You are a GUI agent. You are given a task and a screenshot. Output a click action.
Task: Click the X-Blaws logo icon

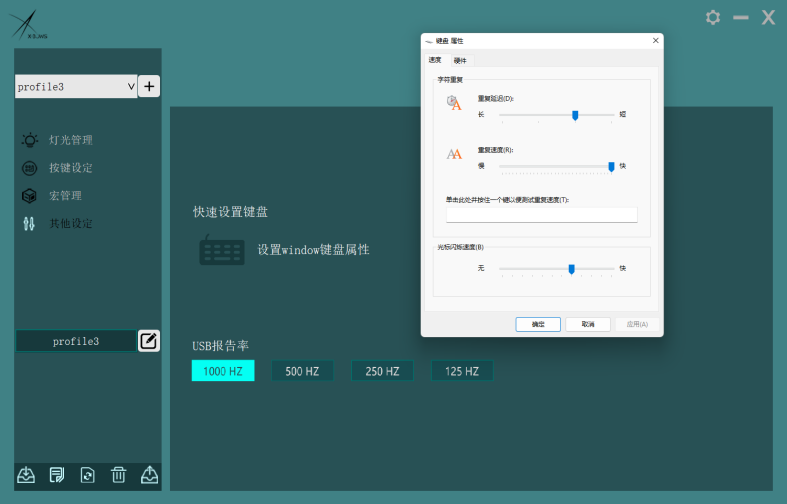(x=28, y=25)
